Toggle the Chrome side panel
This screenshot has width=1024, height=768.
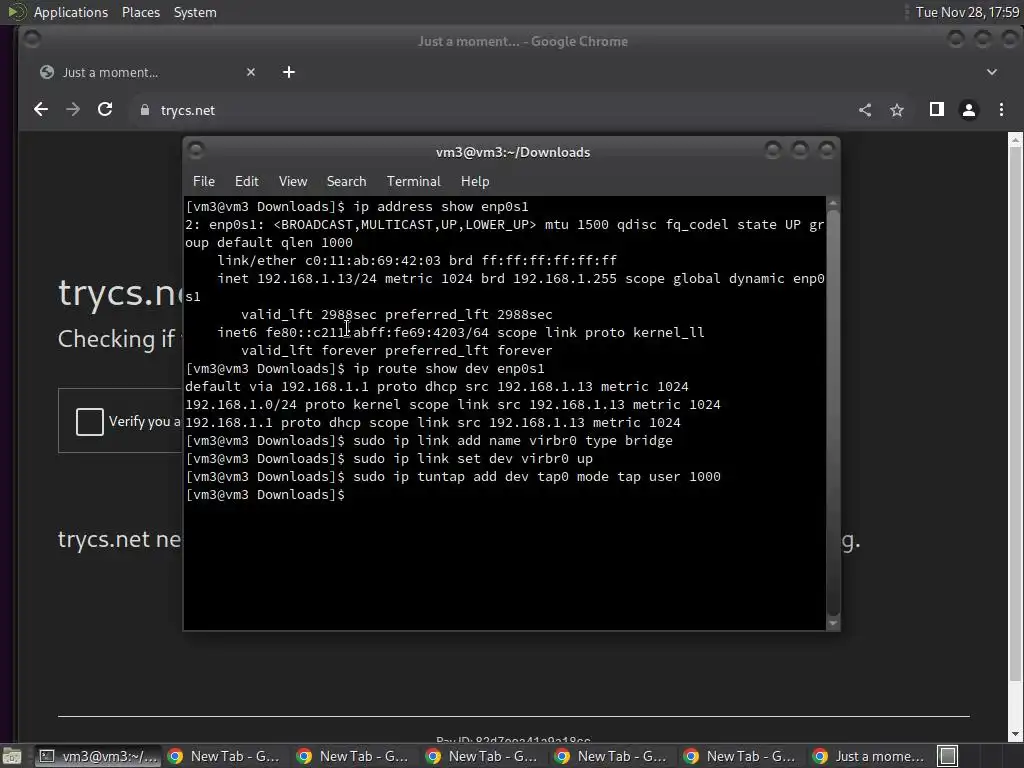coord(936,110)
